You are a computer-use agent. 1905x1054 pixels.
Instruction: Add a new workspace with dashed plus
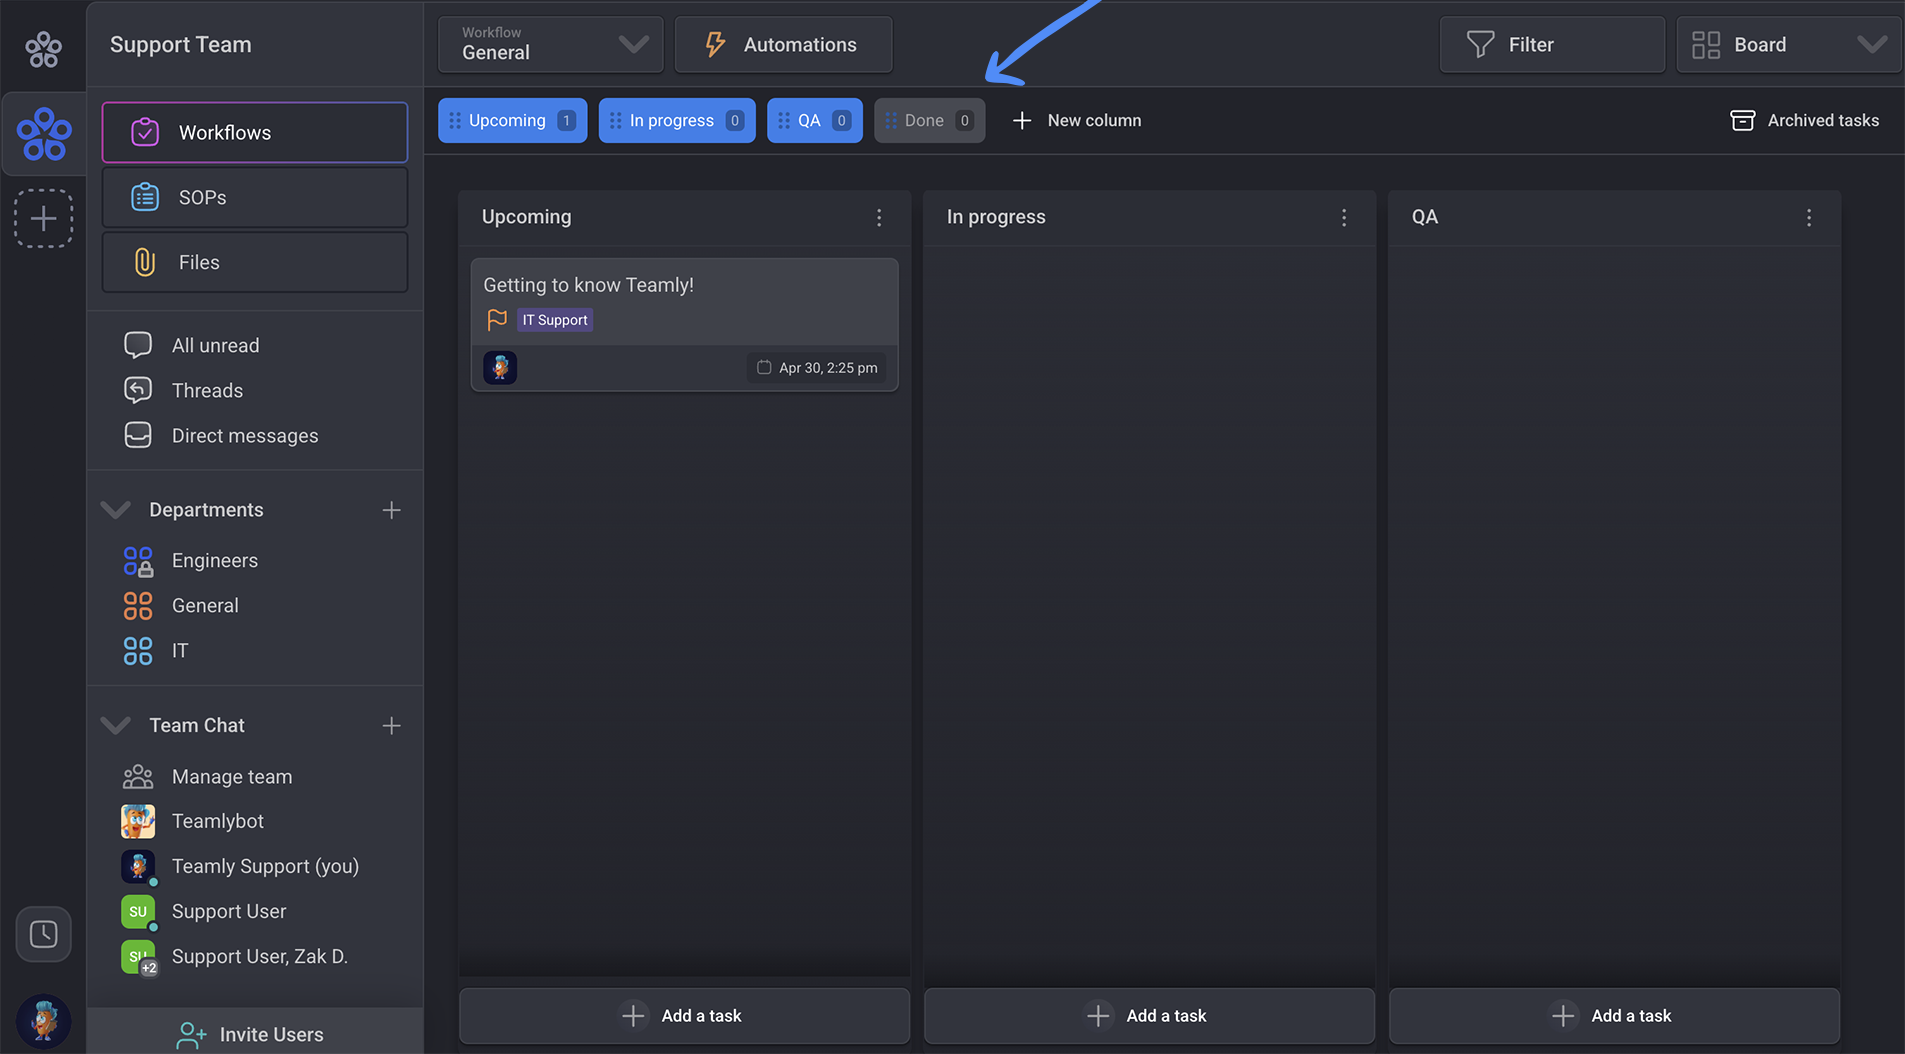pos(43,218)
